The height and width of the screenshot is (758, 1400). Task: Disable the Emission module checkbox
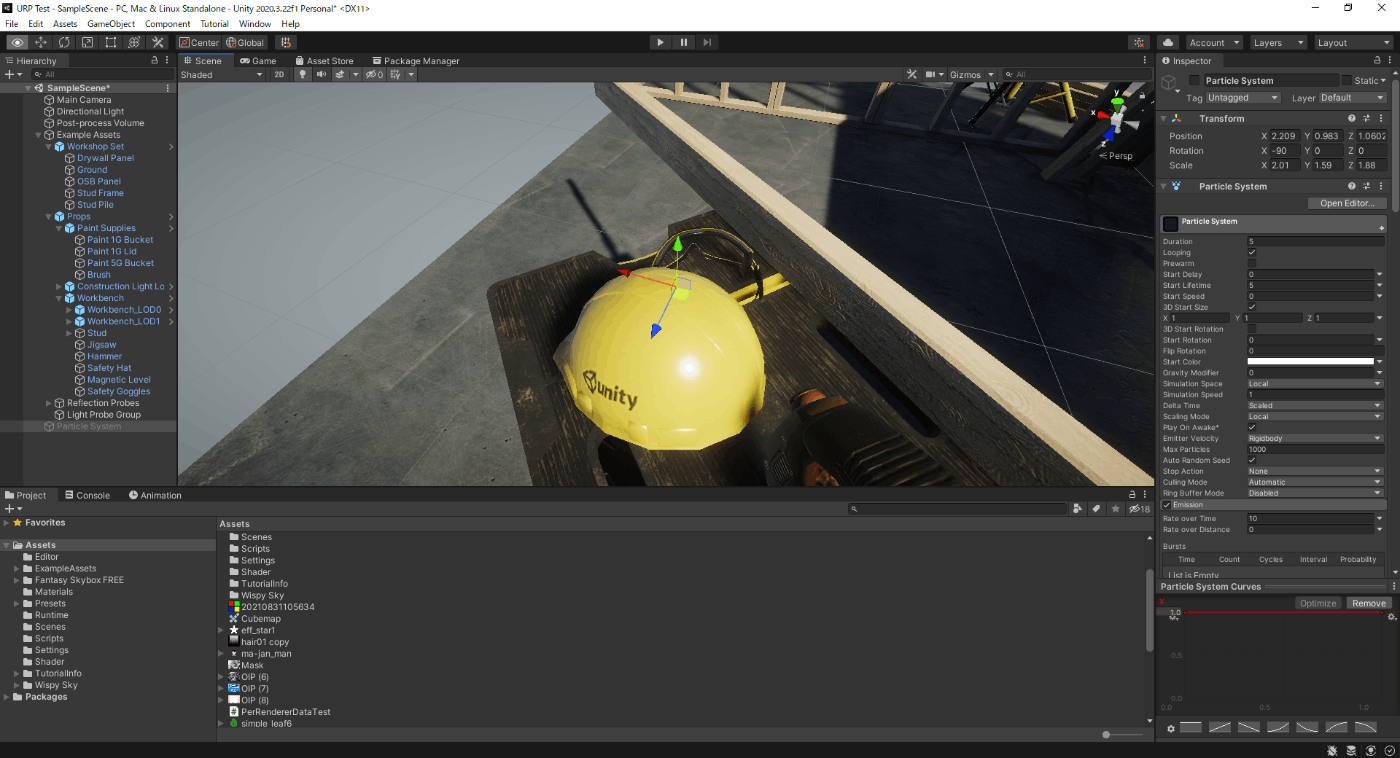(1167, 505)
